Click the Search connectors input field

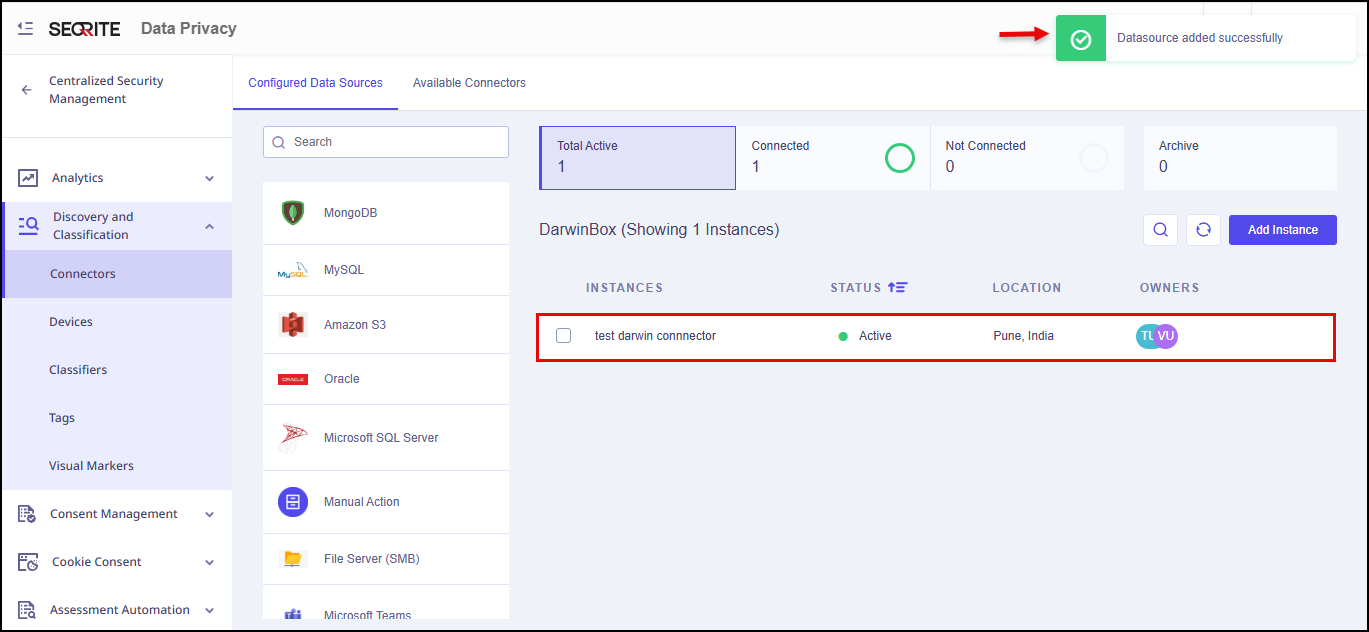[x=386, y=142]
